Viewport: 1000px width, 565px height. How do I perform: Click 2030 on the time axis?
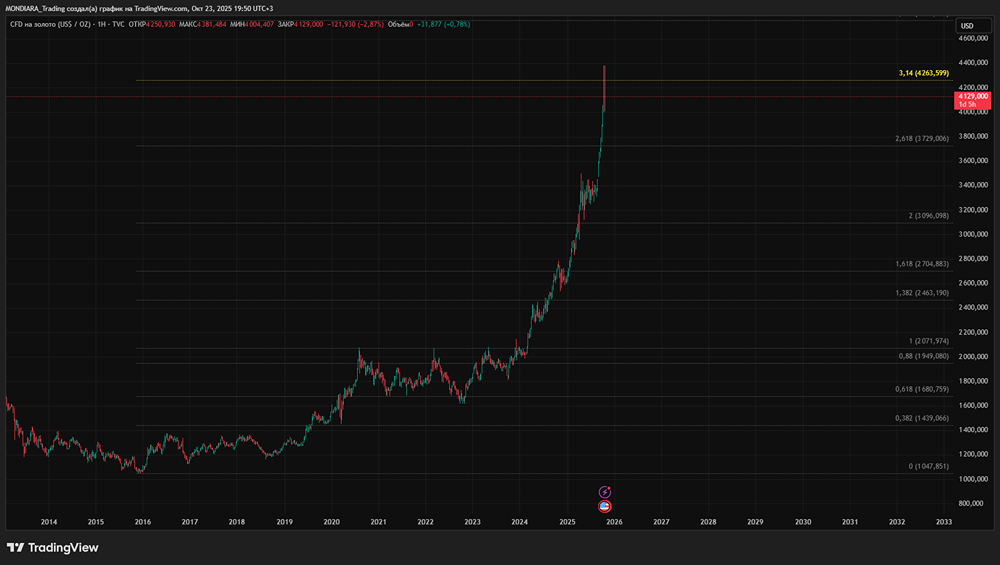[x=803, y=522]
